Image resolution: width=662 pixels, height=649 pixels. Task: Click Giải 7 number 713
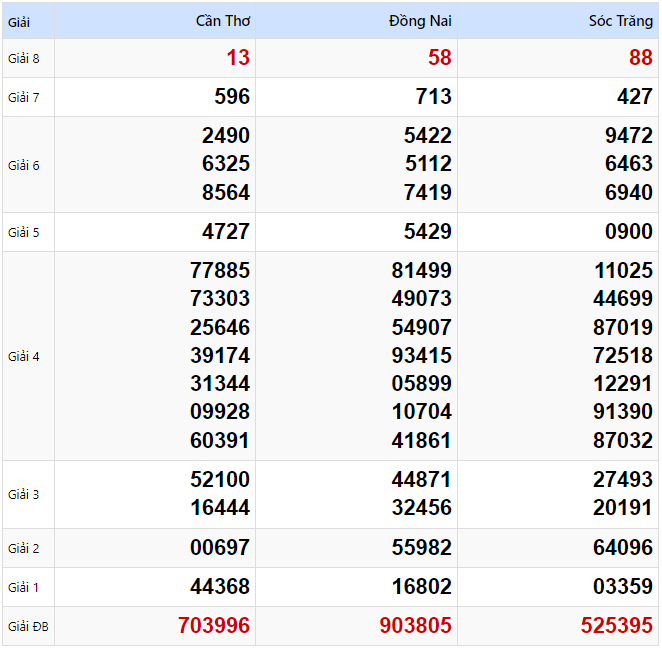click(x=432, y=97)
